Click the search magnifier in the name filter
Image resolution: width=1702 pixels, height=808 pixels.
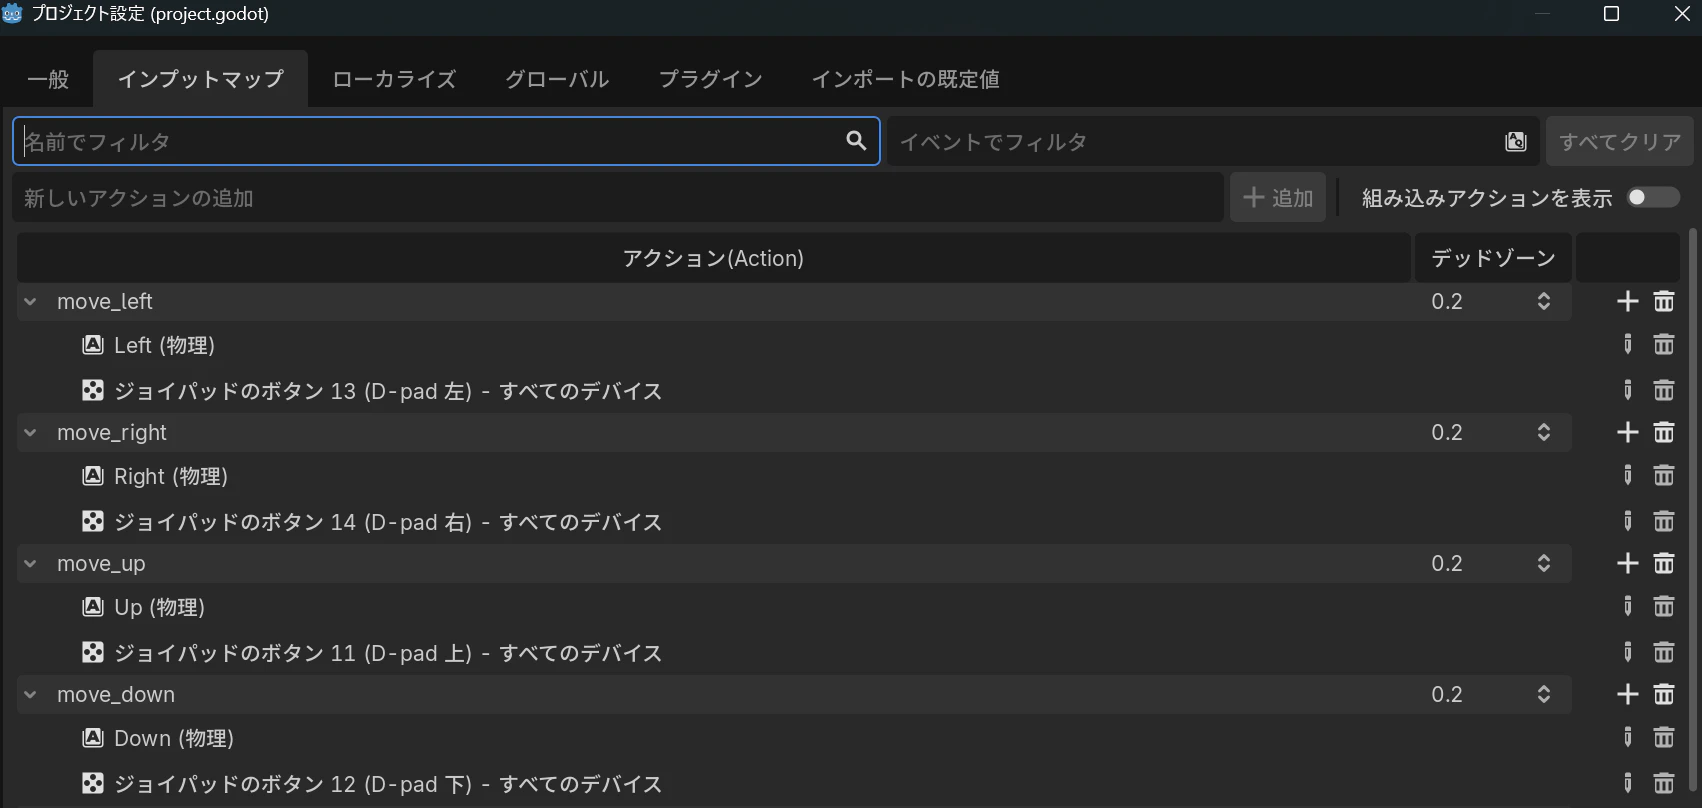856,141
